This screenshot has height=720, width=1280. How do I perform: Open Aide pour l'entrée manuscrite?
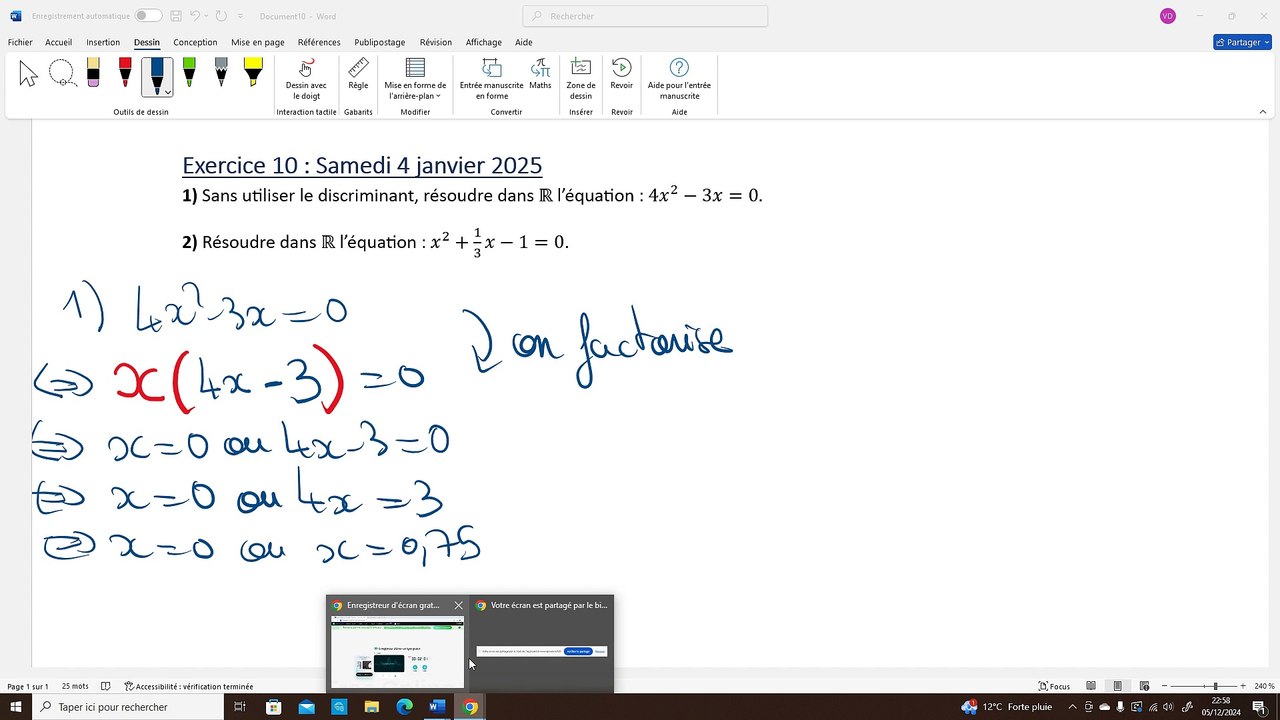coord(679,79)
